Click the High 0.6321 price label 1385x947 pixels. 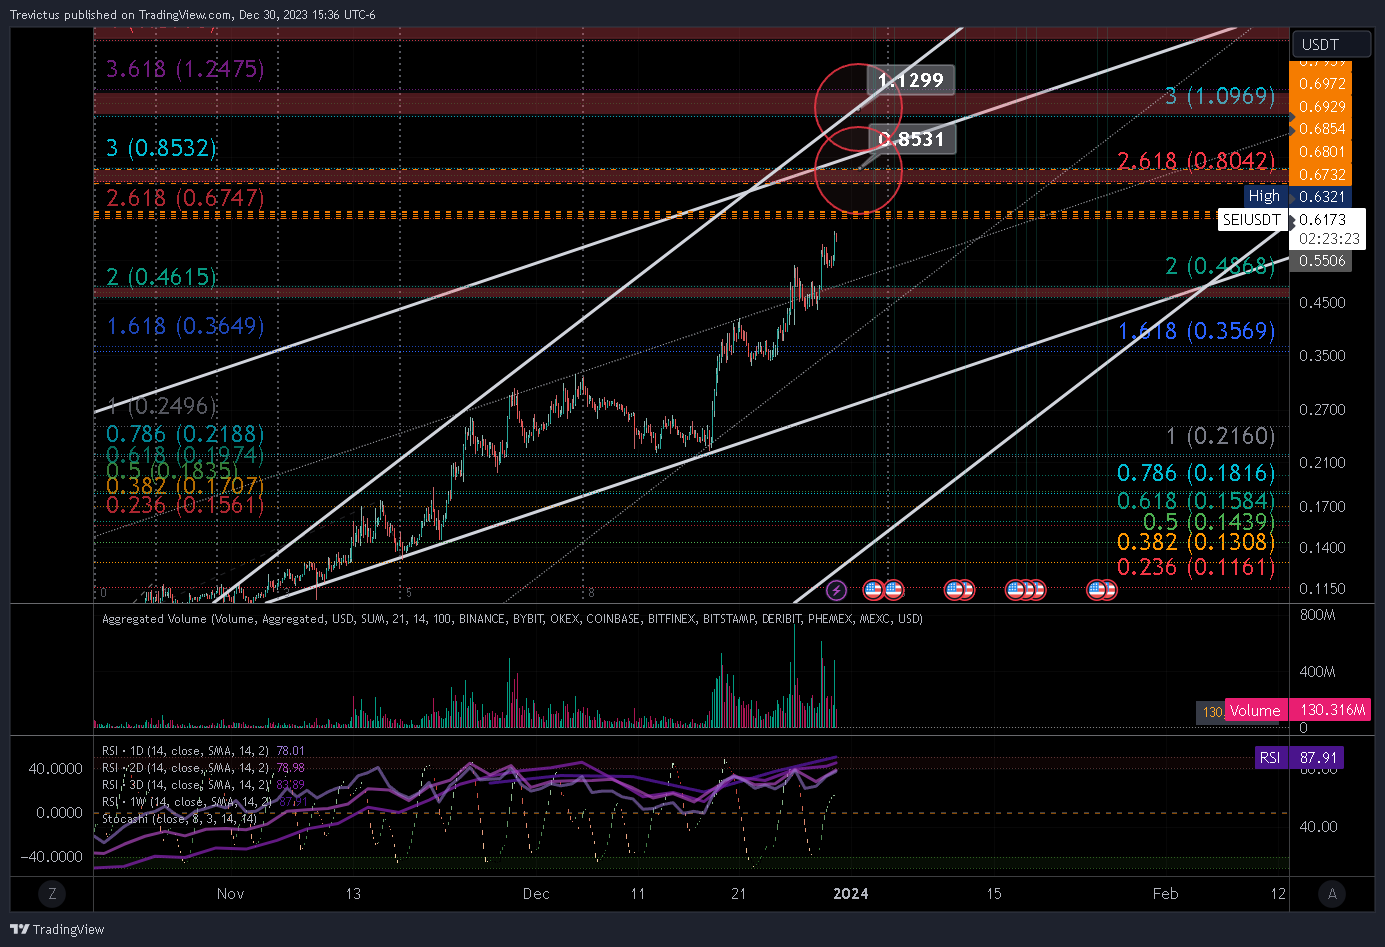pyautogui.click(x=1297, y=196)
